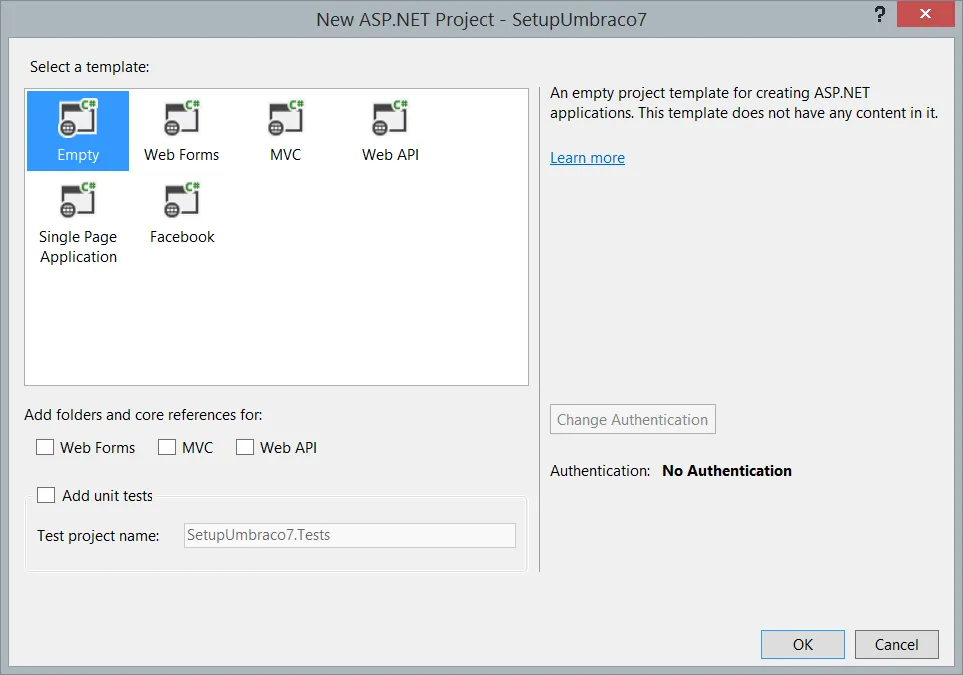Click the No Authentication status text

point(727,471)
